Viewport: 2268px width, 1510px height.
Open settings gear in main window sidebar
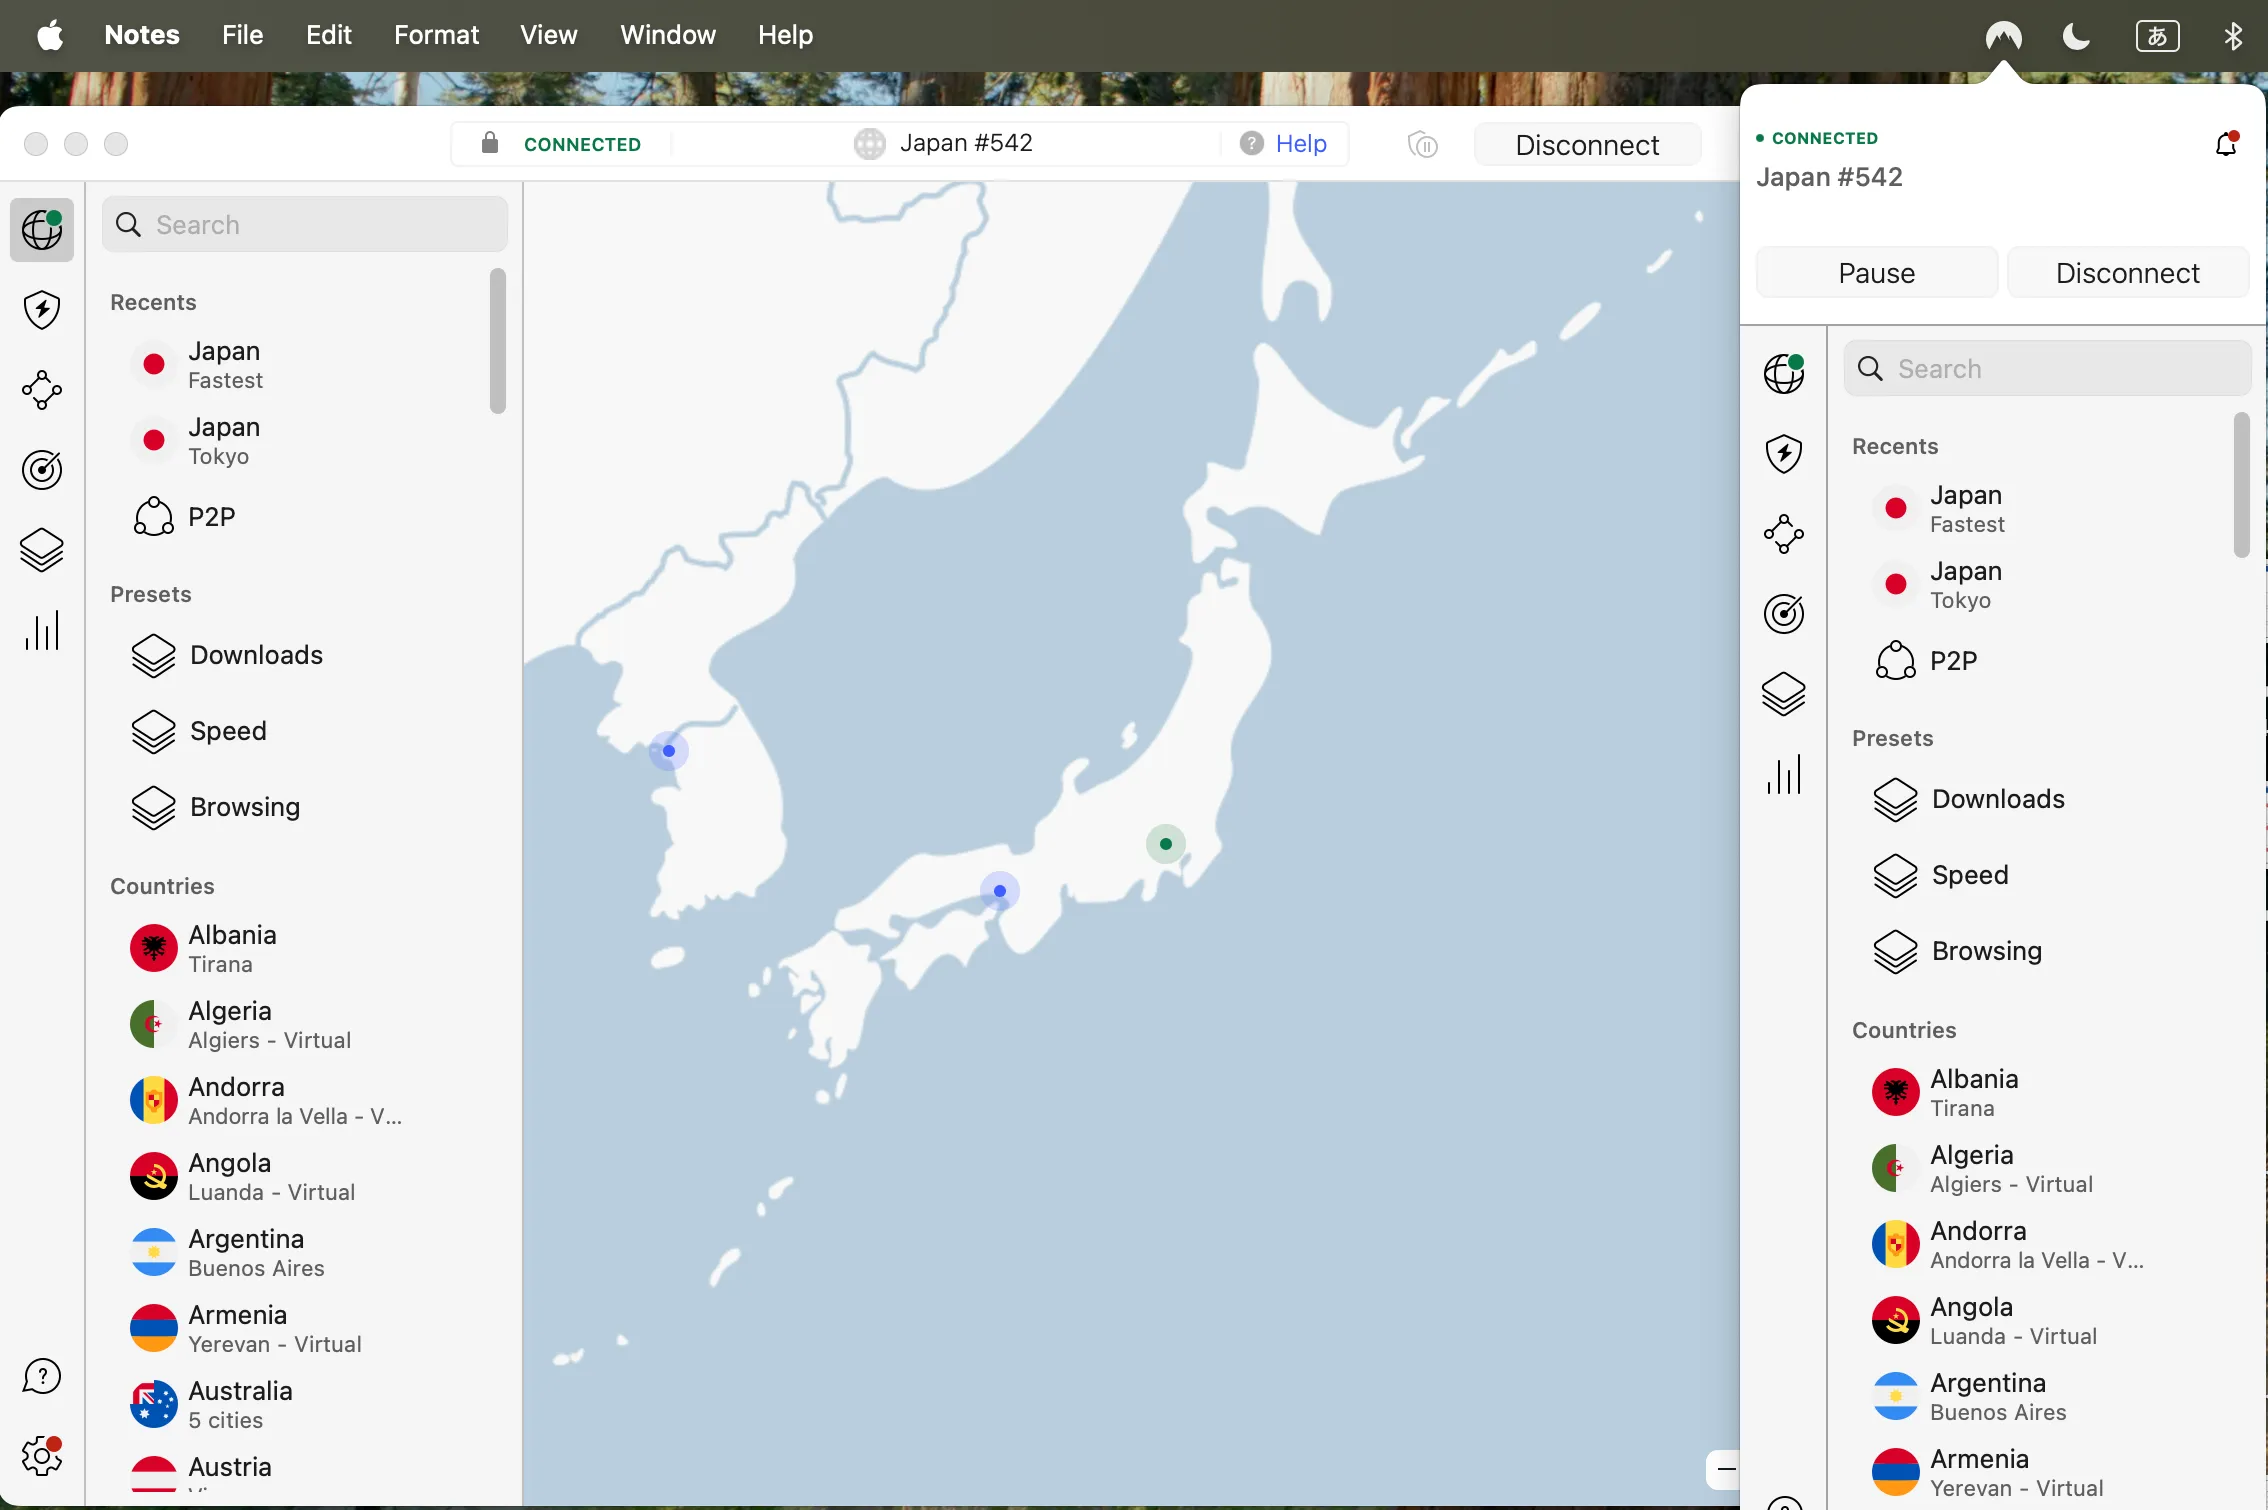(x=42, y=1456)
